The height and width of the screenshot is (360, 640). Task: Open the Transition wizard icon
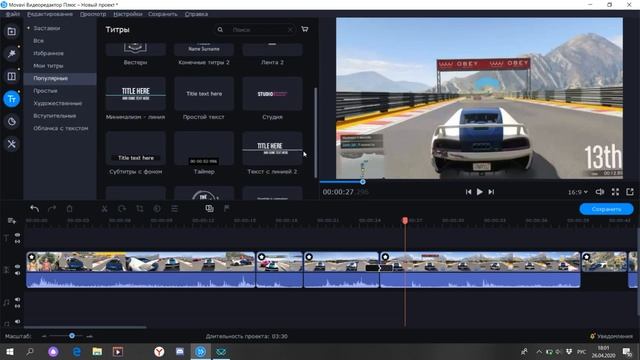(209, 209)
